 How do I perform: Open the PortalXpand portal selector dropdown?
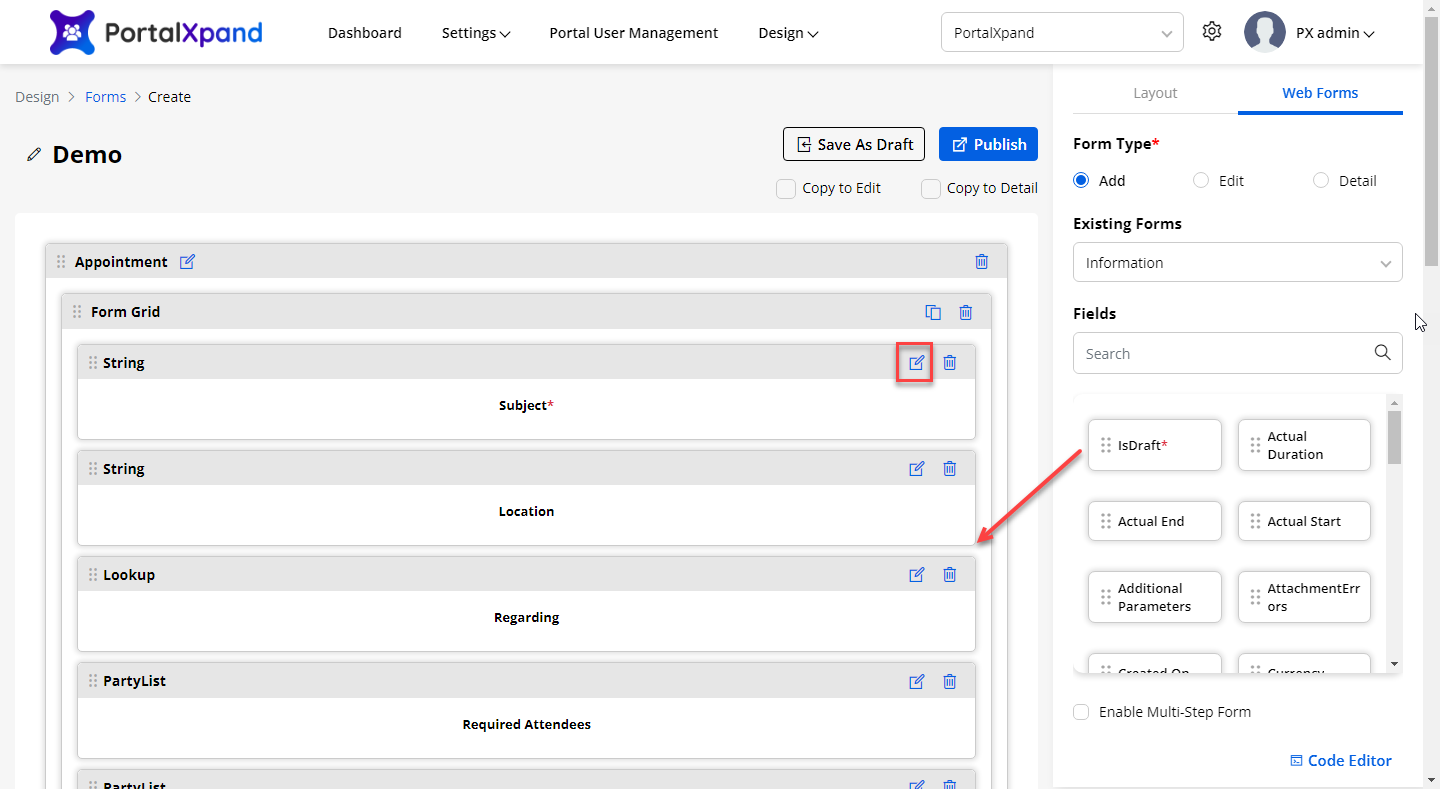tap(1062, 33)
